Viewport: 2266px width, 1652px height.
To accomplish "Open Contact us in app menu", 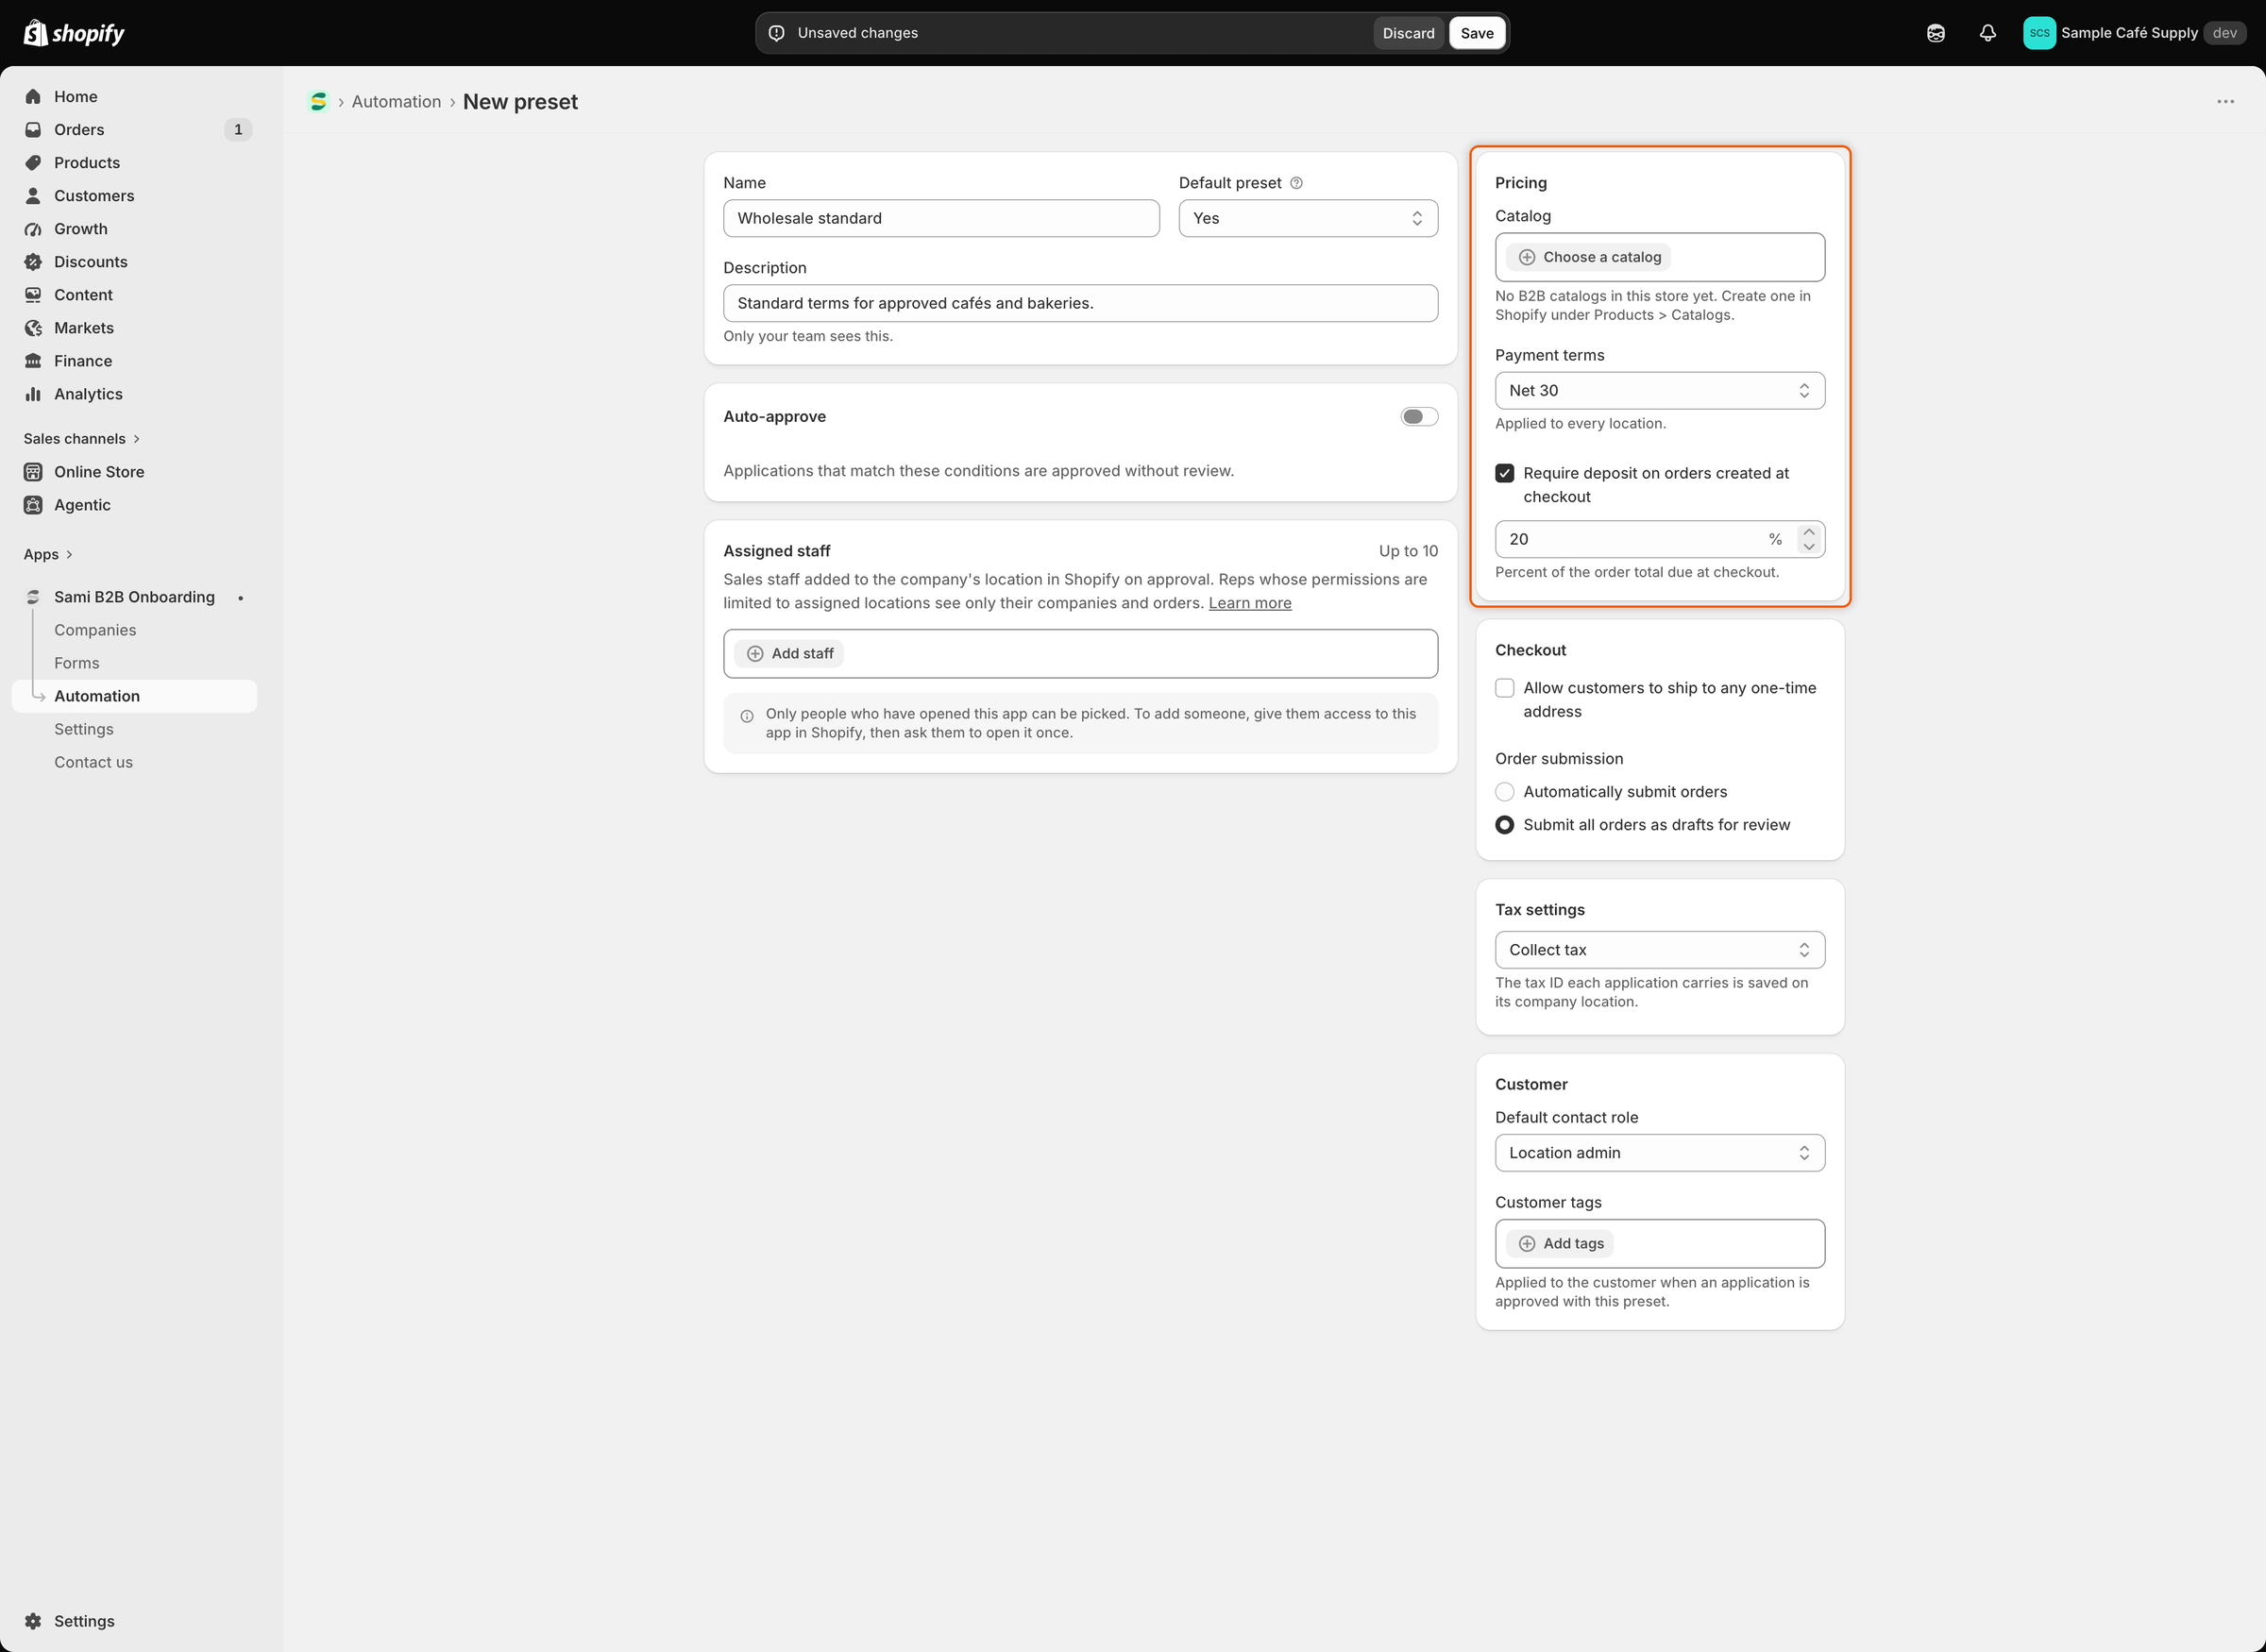I will 93,761.
